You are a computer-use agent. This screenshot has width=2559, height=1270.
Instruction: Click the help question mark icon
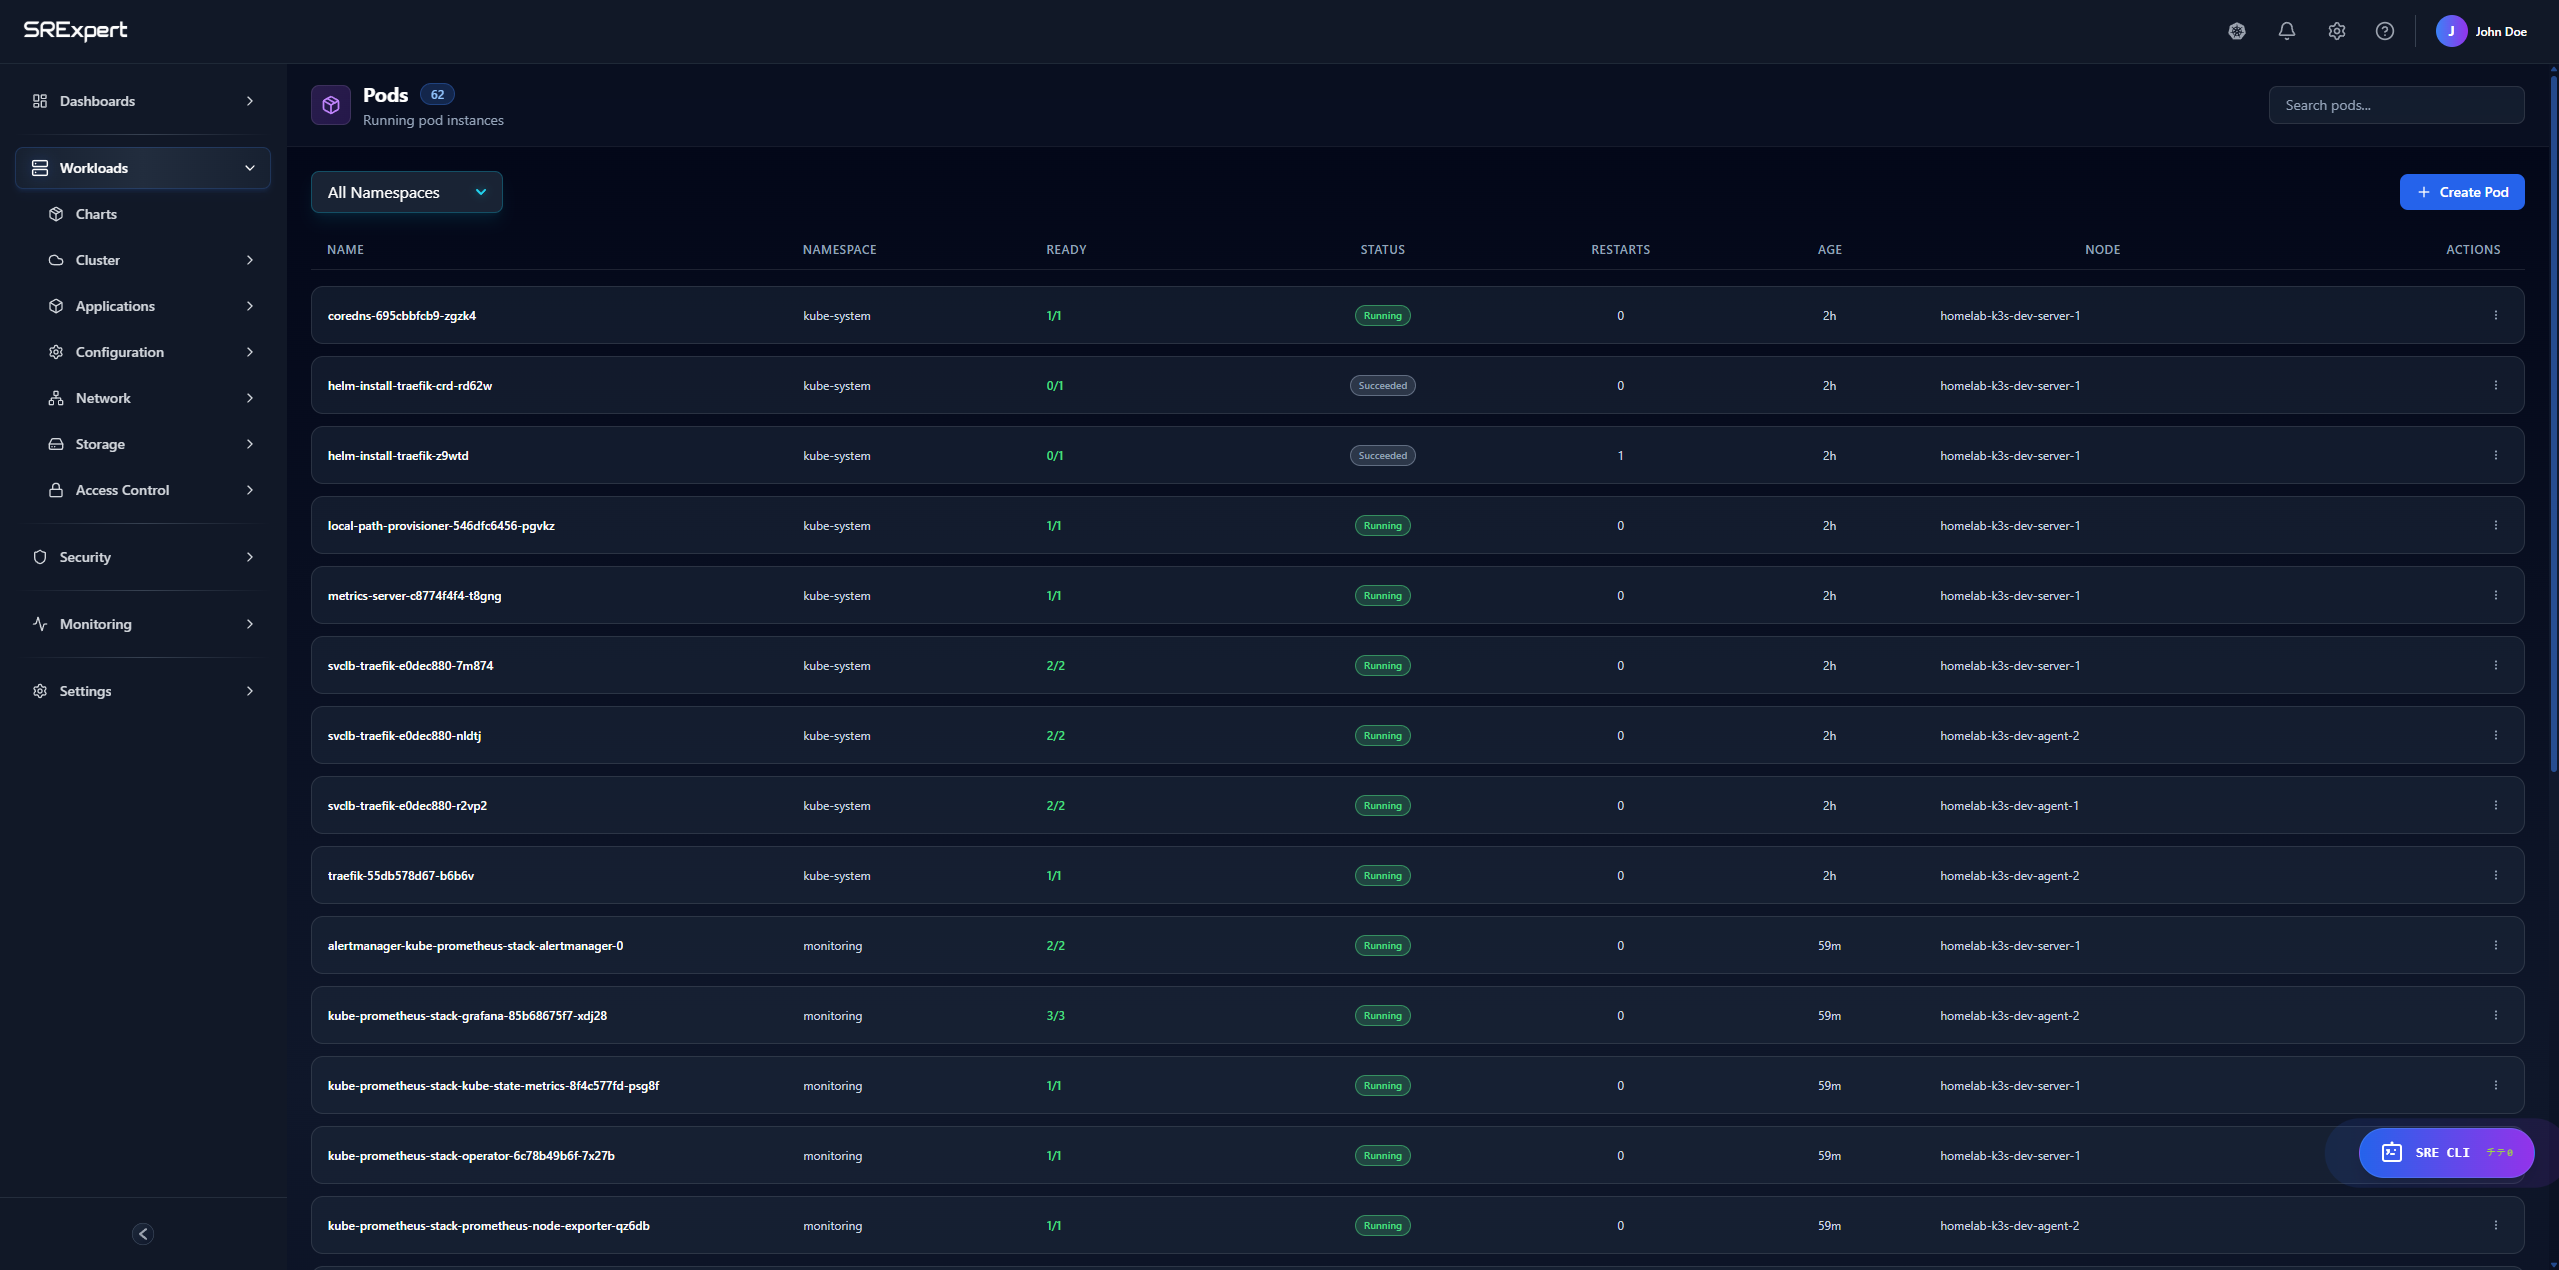pos(2385,31)
